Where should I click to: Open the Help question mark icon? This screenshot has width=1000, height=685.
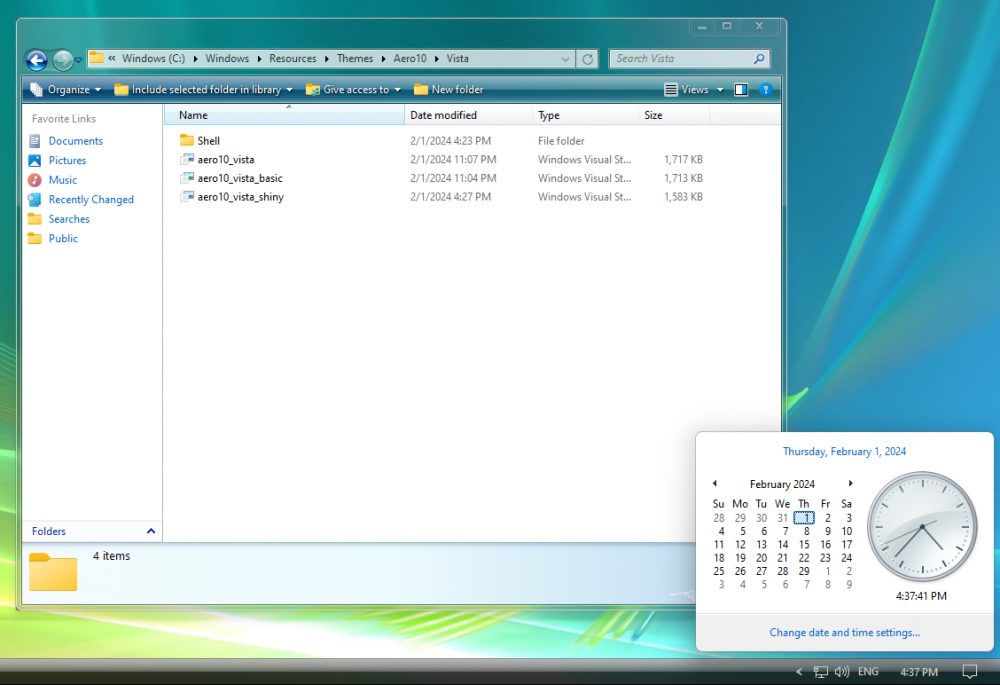coord(765,90)
